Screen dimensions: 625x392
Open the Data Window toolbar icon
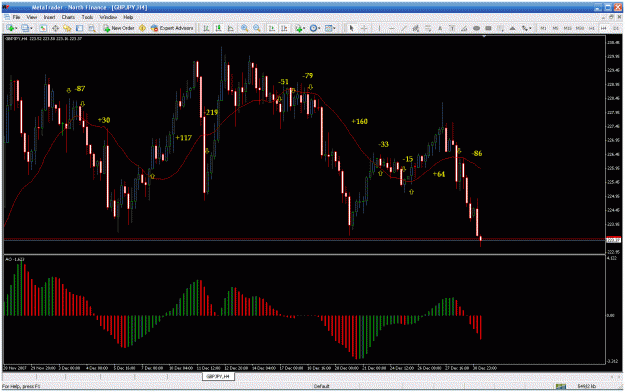[x=55, y=28]
